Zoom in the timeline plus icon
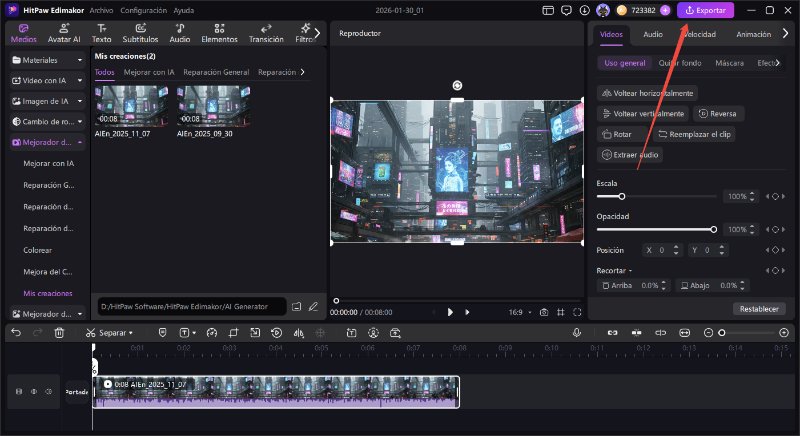 click(x=784, y=333)
